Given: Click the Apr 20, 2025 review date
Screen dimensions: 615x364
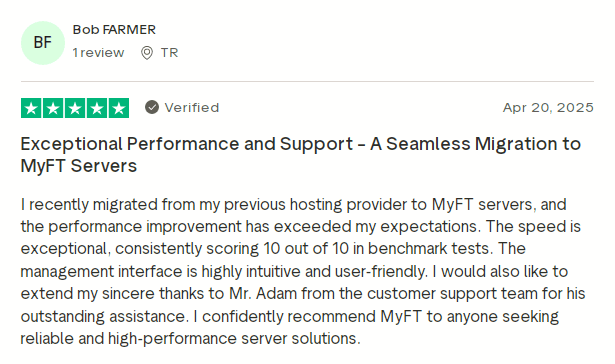Looking at the screenshot, I should coord(548,107).
